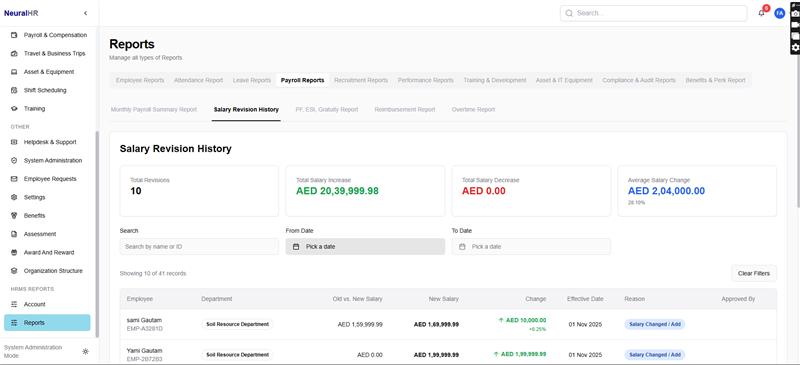The height and width of the screenshot is (365, 800).
Task: Click the Account list icon
Action: click(14, 304)
